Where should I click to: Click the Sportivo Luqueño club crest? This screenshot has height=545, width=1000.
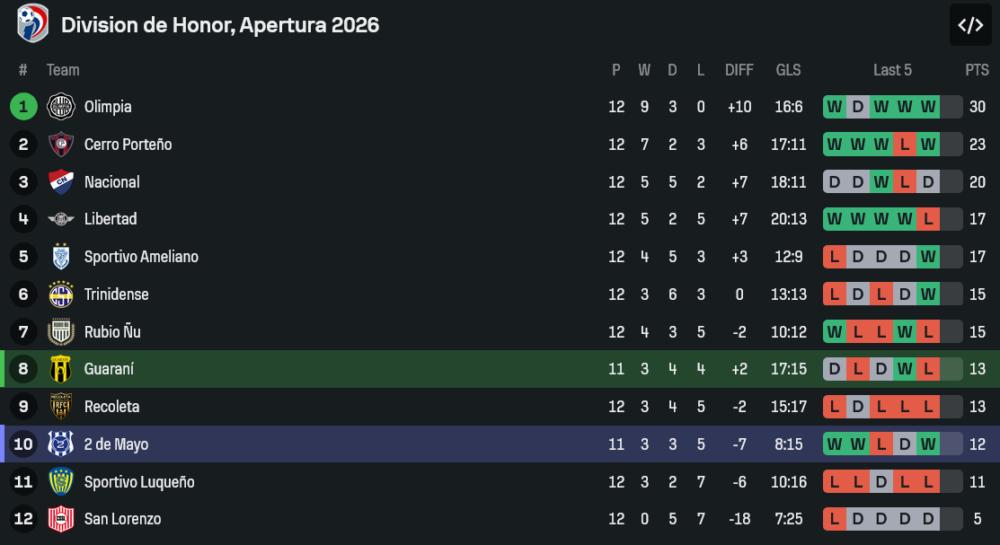(61, 482)
